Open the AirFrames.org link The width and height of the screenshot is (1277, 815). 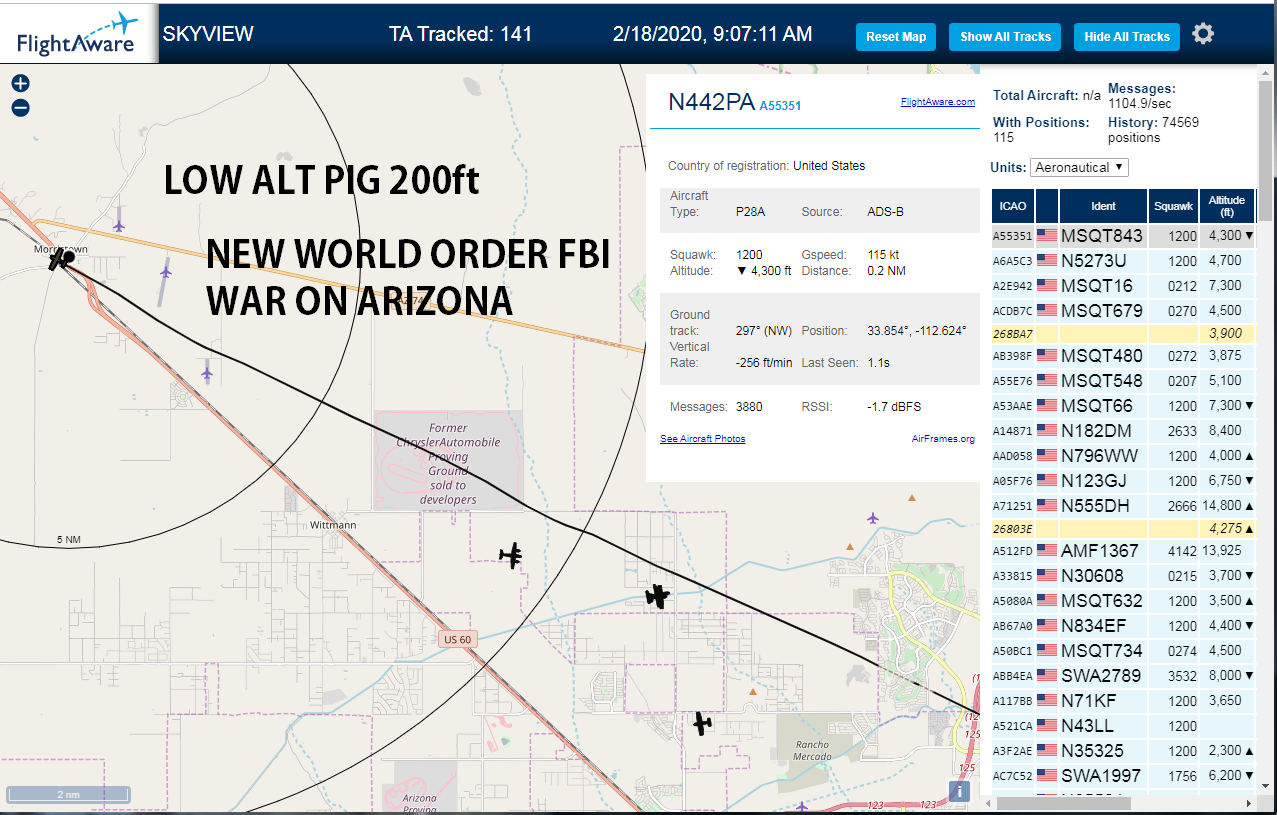(x=943, y=439)
